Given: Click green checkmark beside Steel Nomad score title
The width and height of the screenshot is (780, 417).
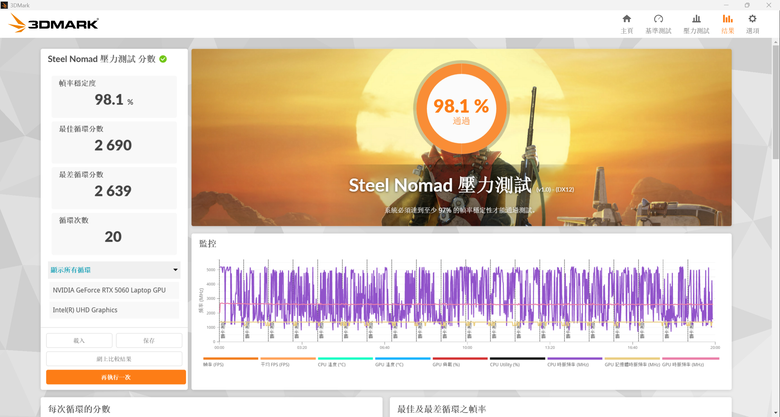Looking at the screenshot, I should 163,59.
